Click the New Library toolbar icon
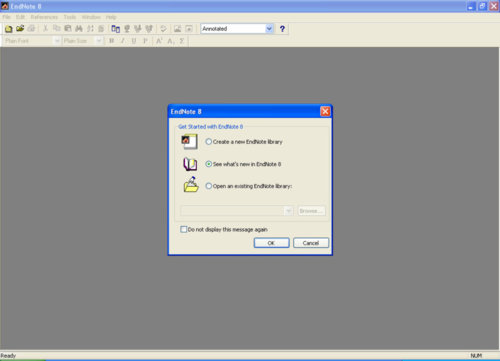 point(9,29)
